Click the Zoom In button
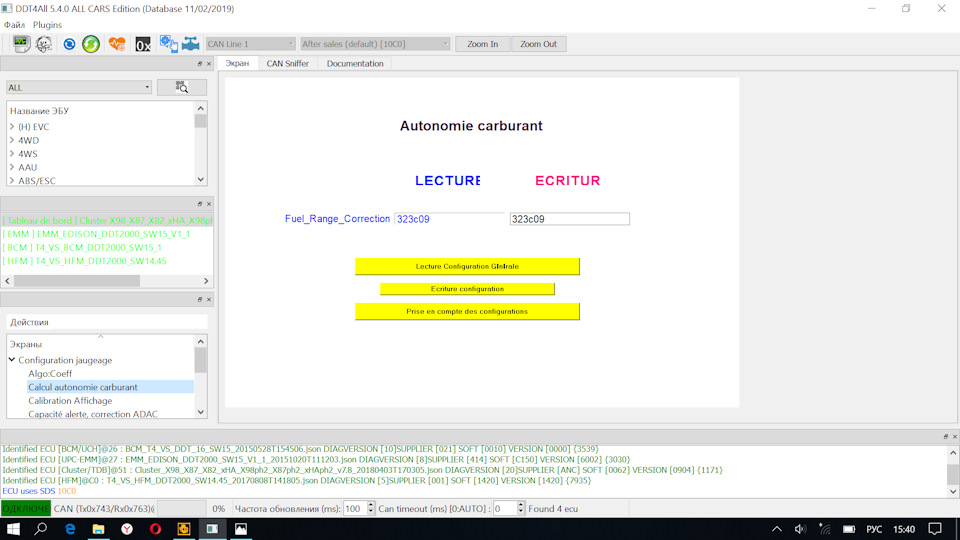The width and height of the screenshot is (960, 540). pyautogui.click(x=482, y=44)
